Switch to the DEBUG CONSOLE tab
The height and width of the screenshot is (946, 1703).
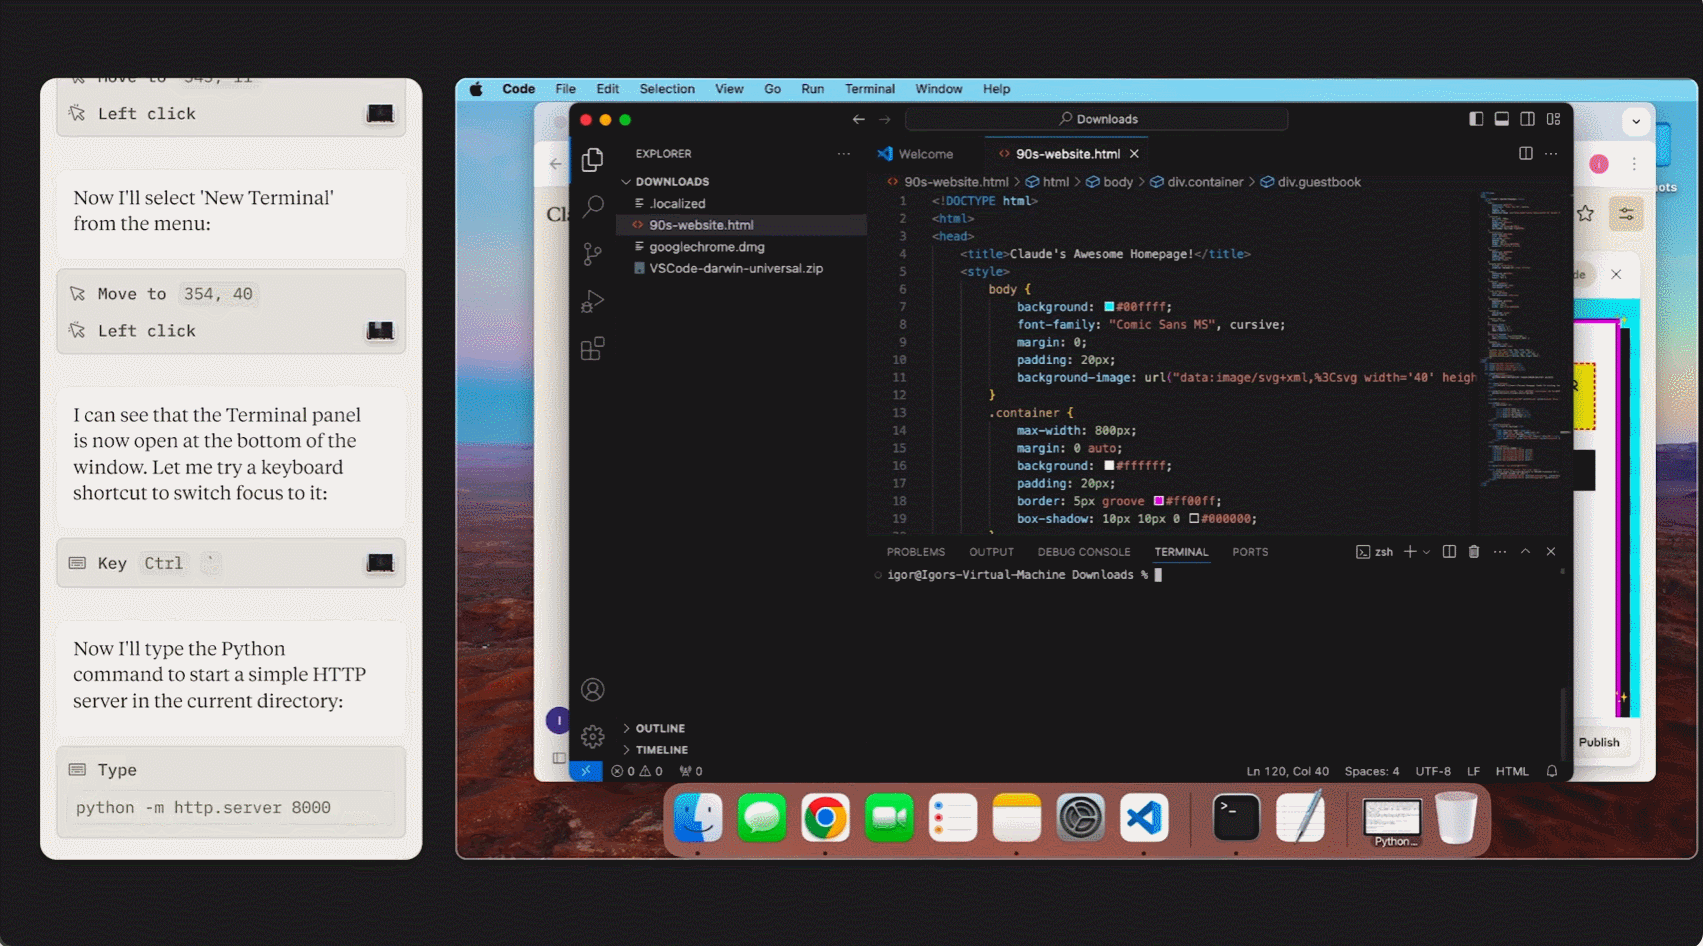[x=1084, y=552]
